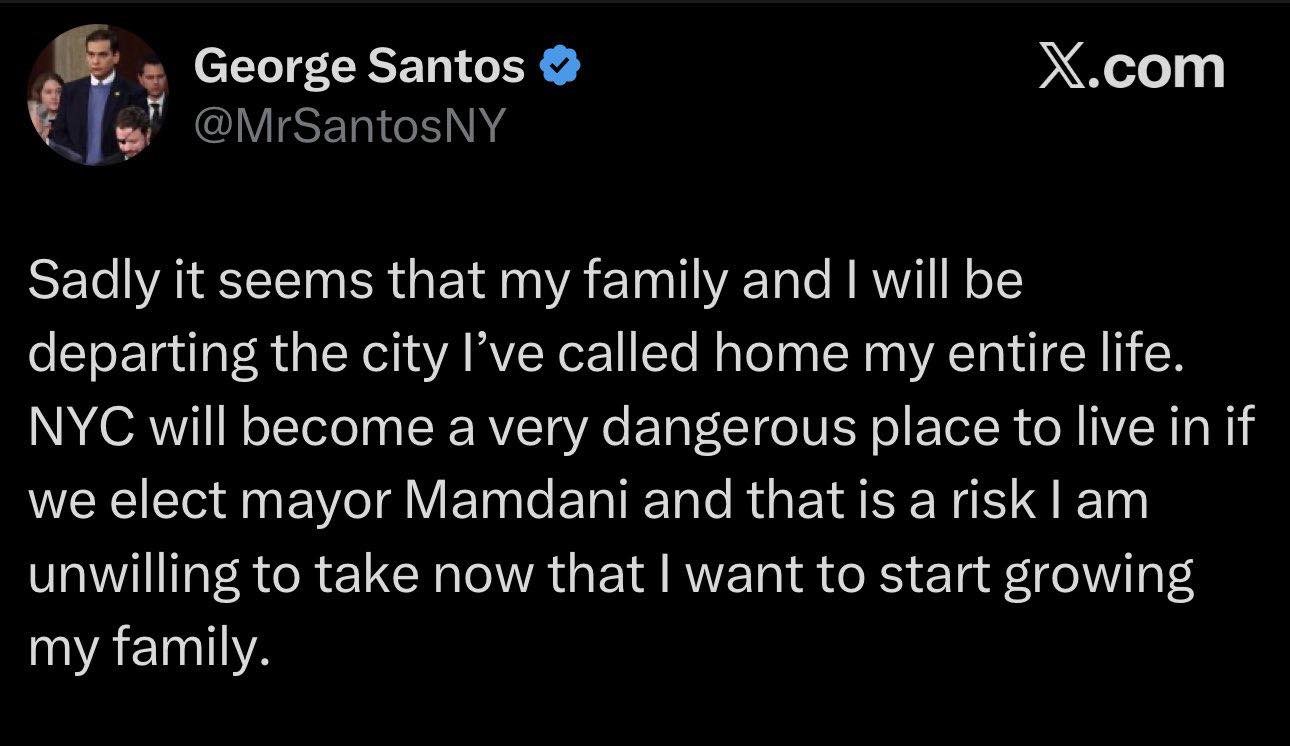1290x746 pixels.
Task: Open the @MrSantosNY handle
Action: 350,126
